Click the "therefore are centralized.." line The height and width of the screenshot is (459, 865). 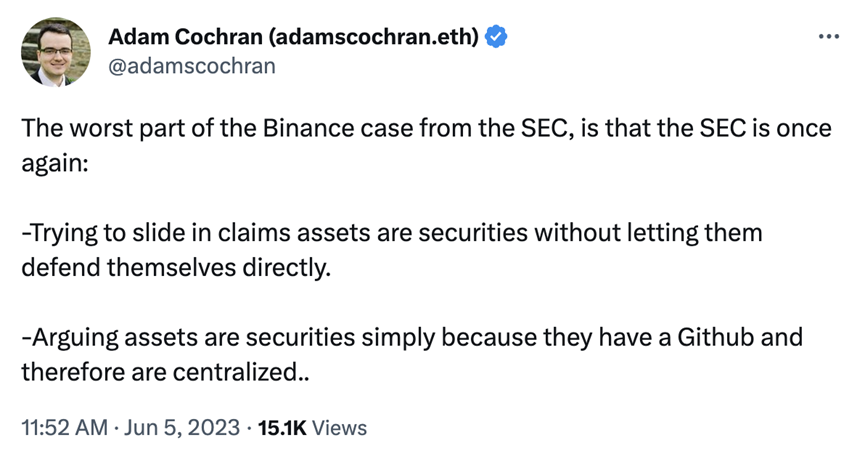point(165,372)
